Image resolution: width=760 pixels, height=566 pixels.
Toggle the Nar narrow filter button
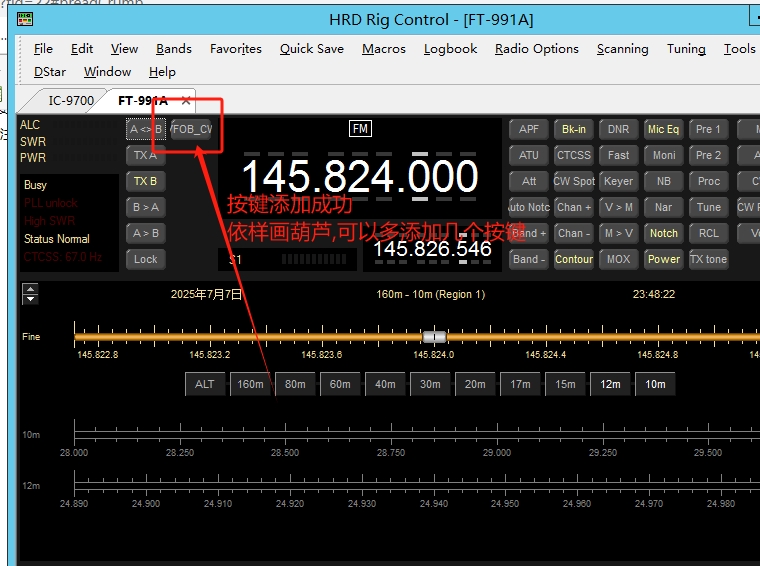pyautogui.click(x=664, y=207)
